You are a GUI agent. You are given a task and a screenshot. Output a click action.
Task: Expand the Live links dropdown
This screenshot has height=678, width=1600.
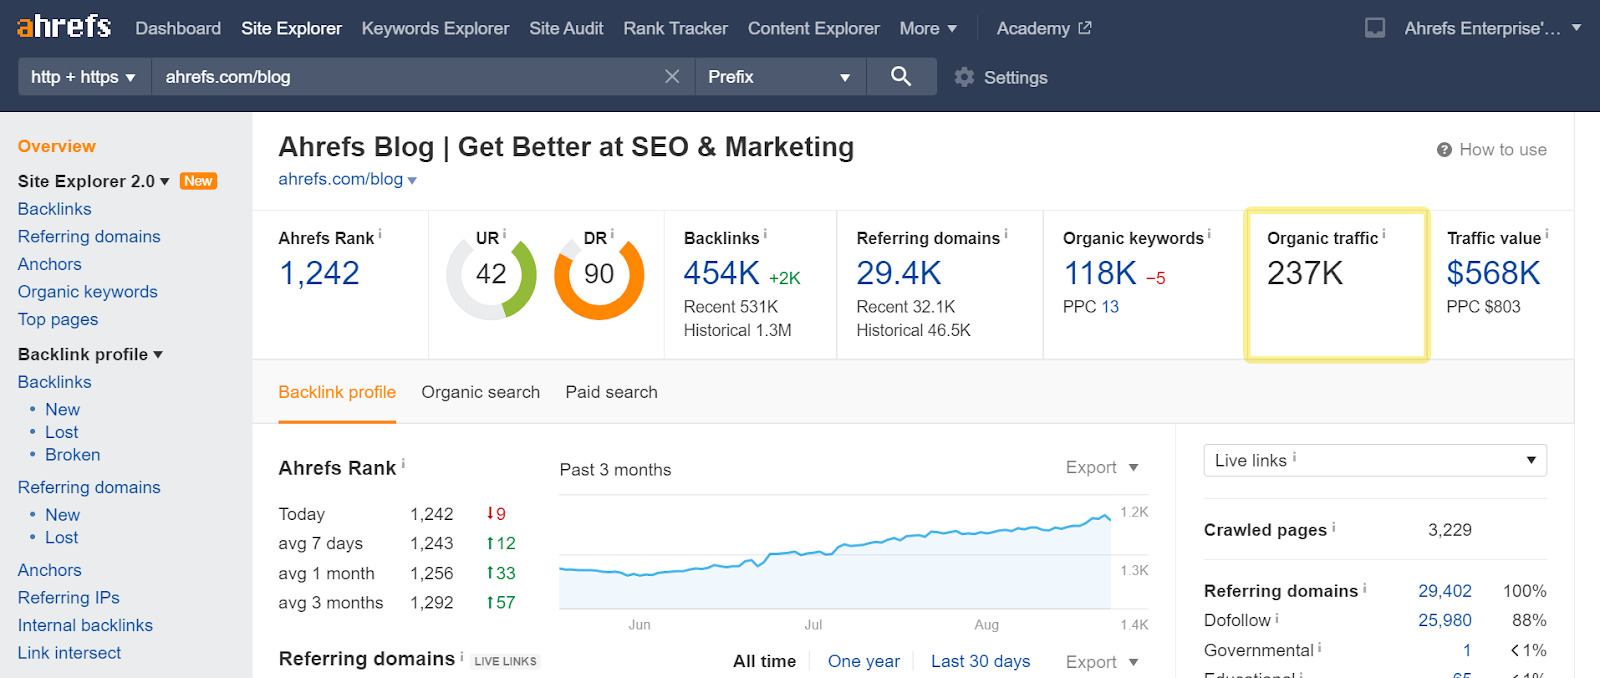(x=1375, y=460)
